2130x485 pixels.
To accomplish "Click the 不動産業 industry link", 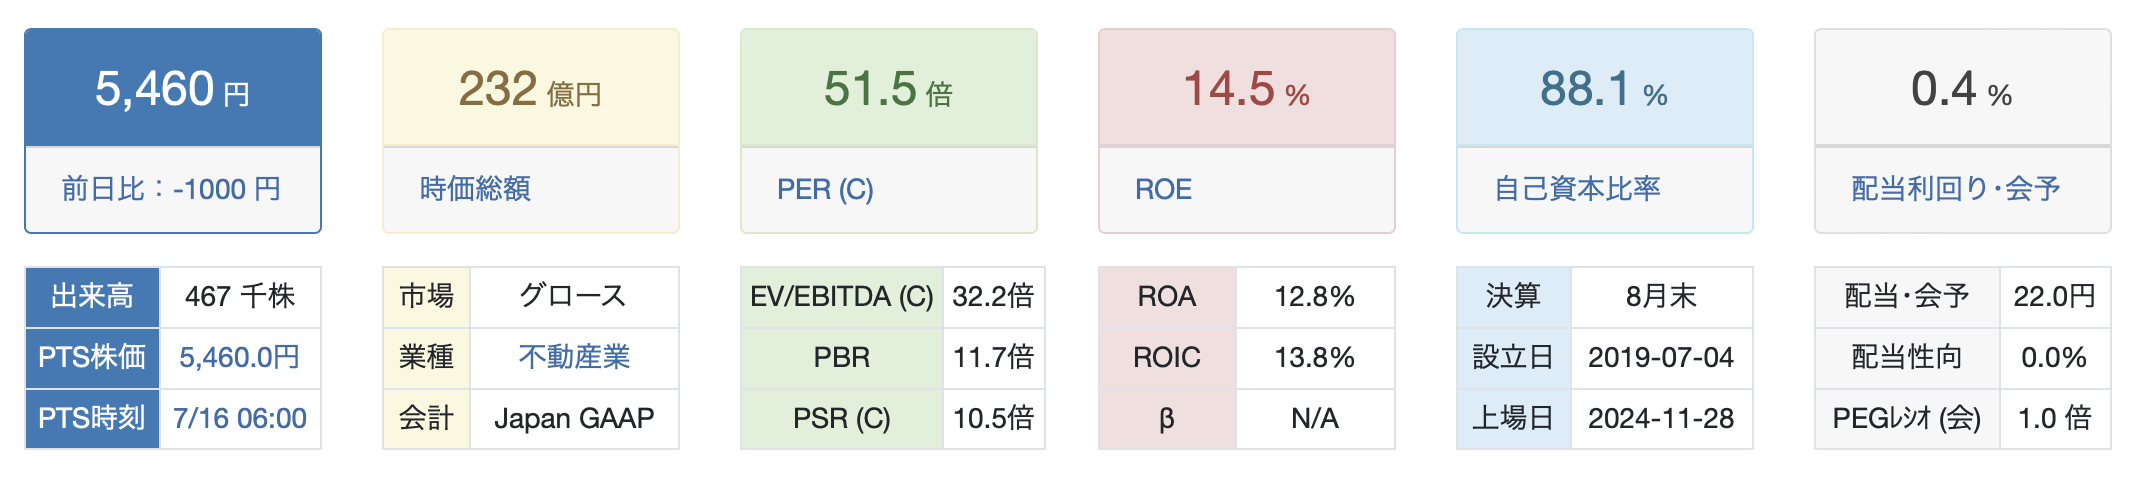I will (x=574, y=357).
